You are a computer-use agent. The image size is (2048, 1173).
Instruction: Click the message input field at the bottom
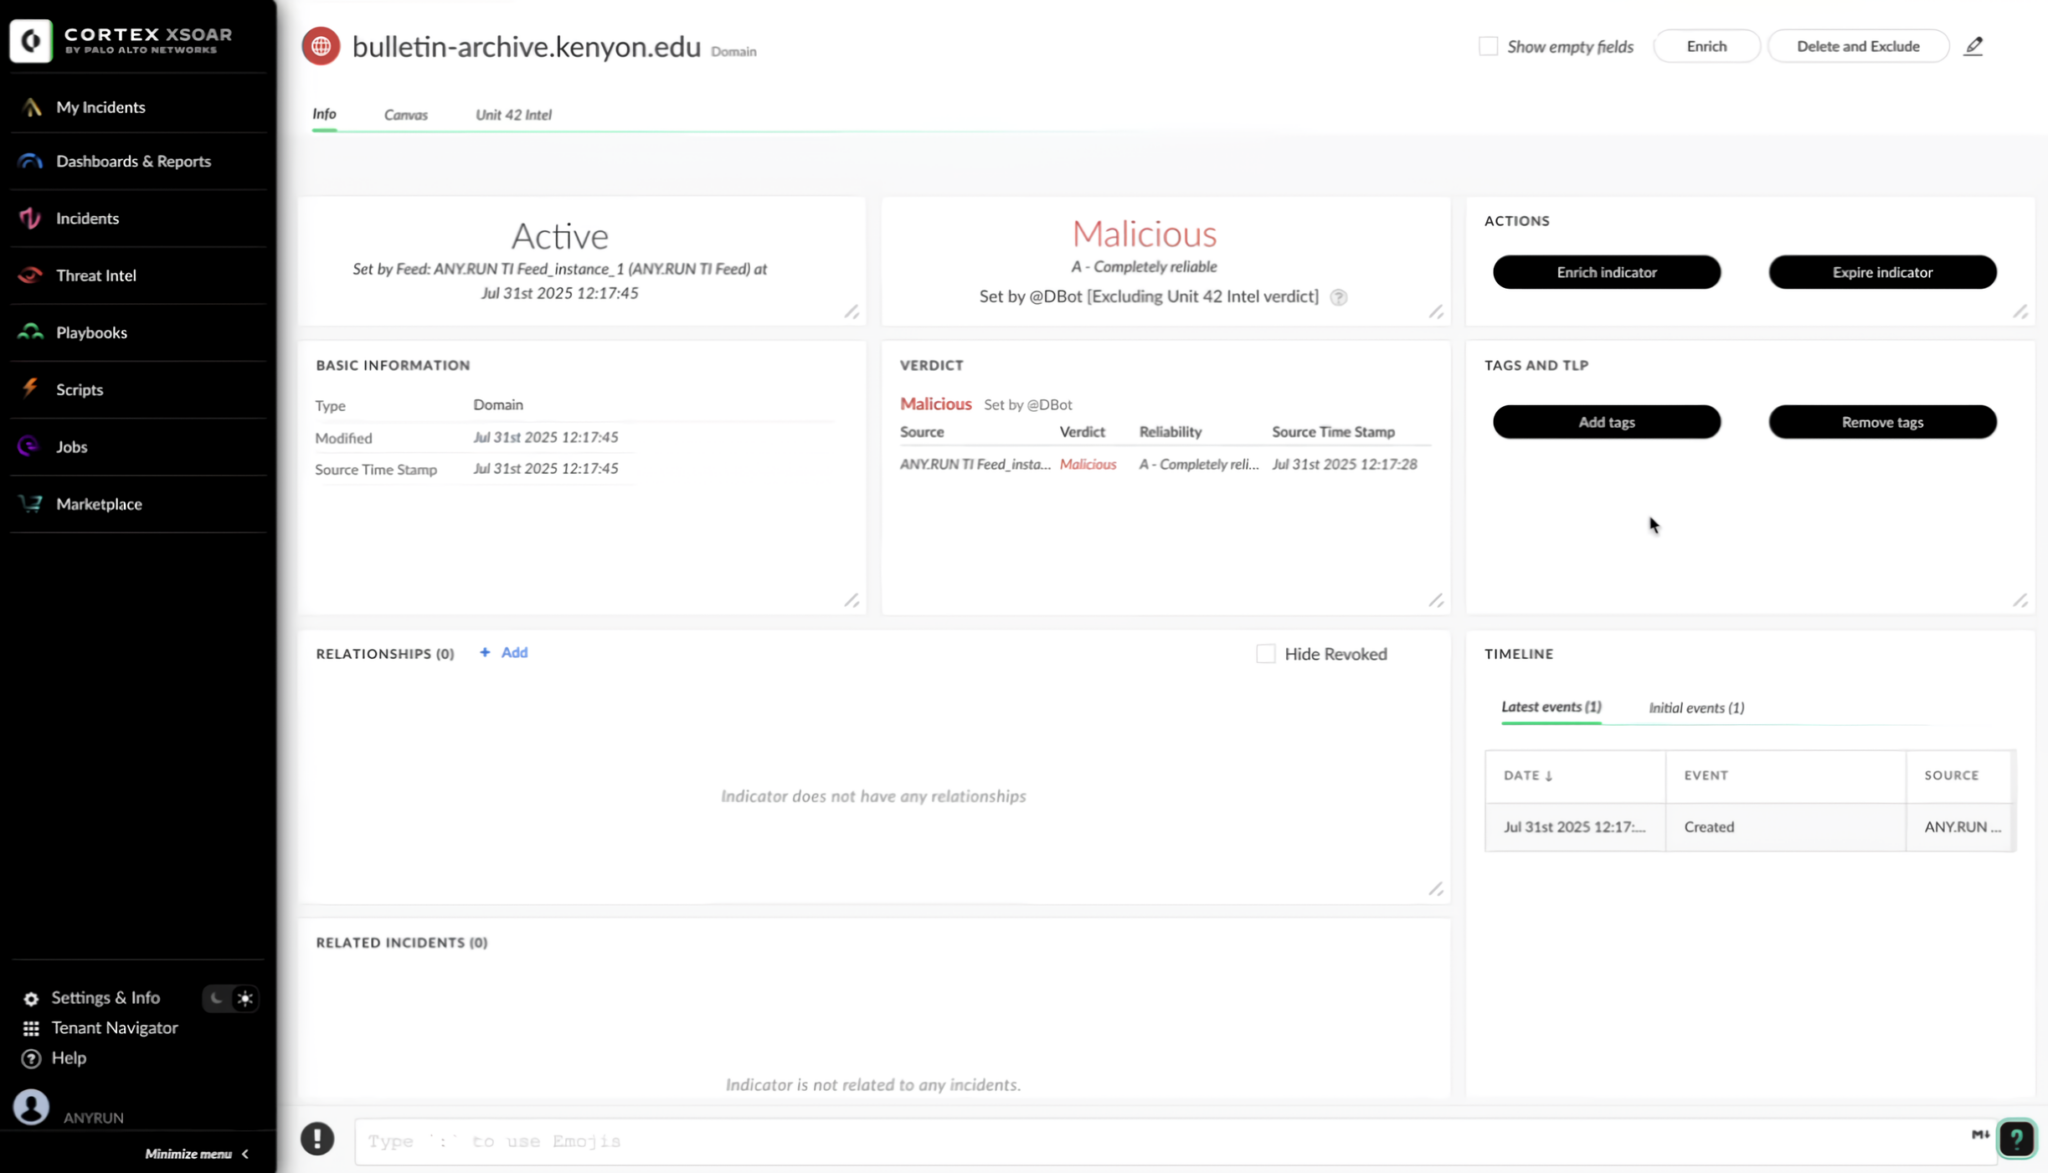click(1150, 1141)
